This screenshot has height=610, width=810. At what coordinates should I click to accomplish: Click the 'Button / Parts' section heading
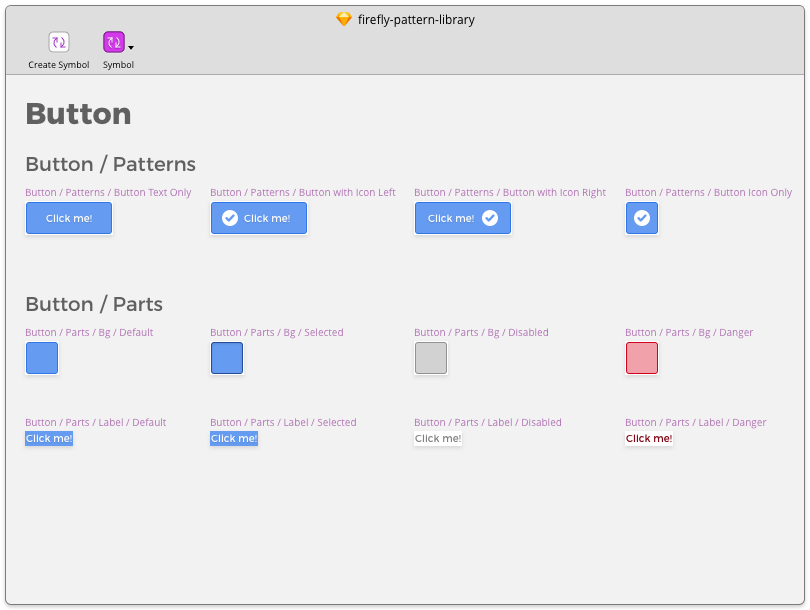click(x=94, y=304)
